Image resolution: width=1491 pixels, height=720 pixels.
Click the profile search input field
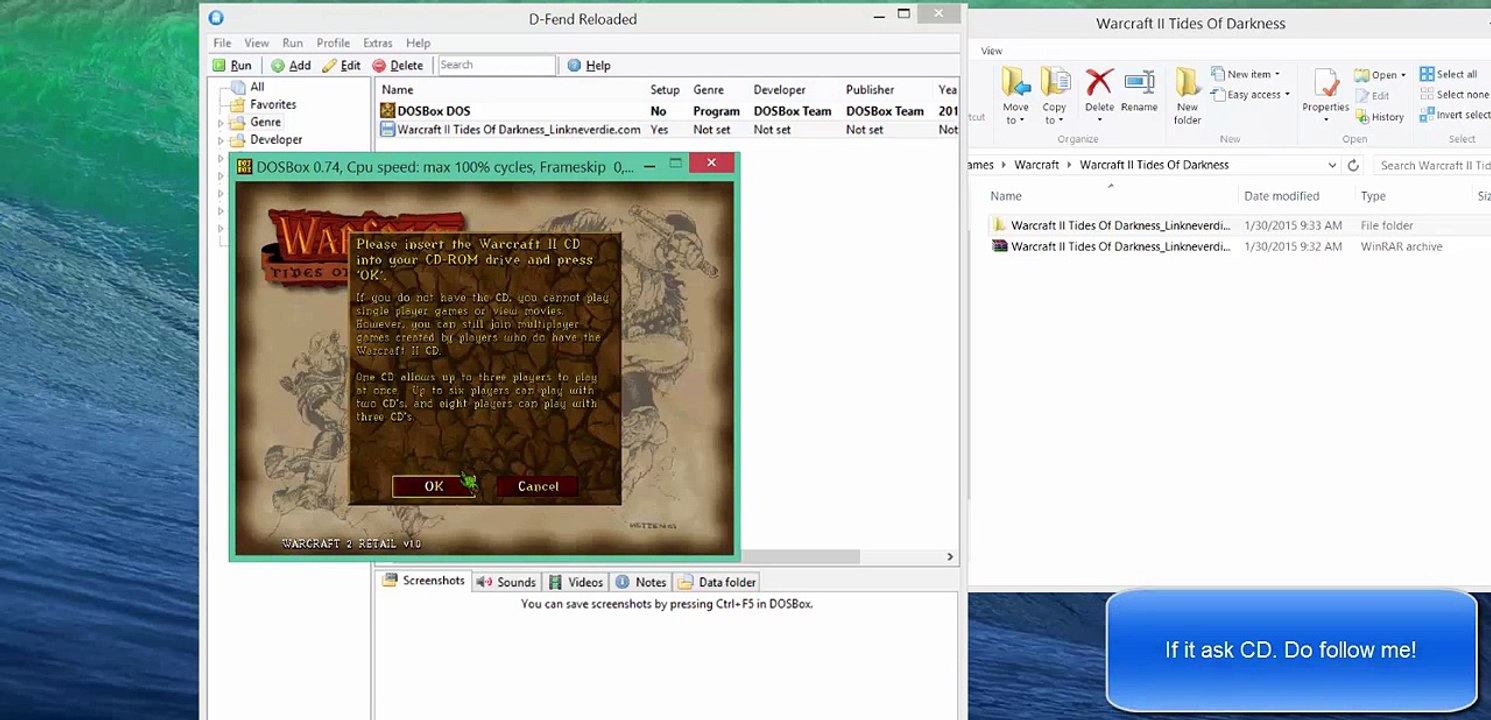pyautogui.click(x=496, y=65)
